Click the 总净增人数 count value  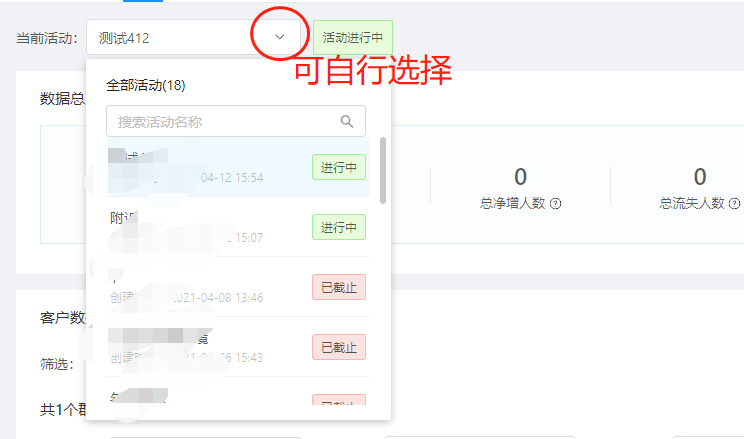pos(521,177)
